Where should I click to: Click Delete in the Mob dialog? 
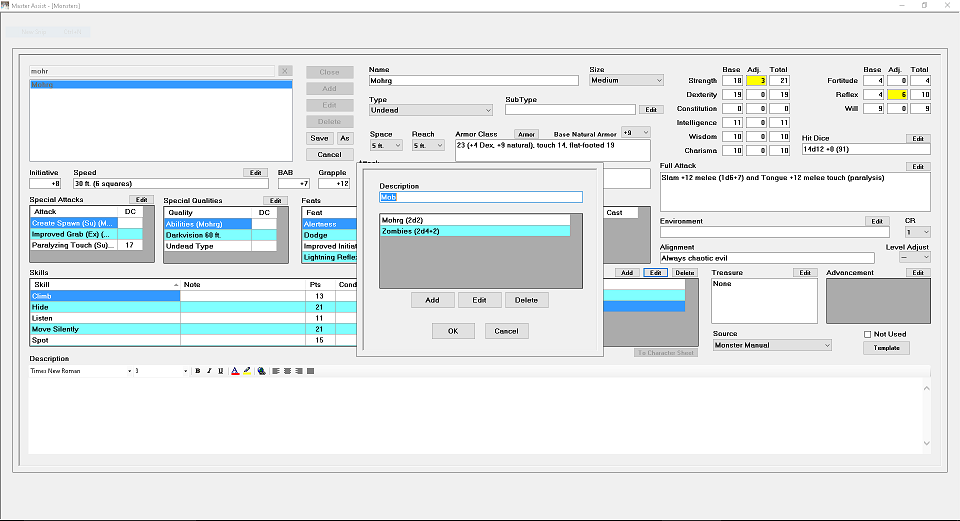pos(527,300)
